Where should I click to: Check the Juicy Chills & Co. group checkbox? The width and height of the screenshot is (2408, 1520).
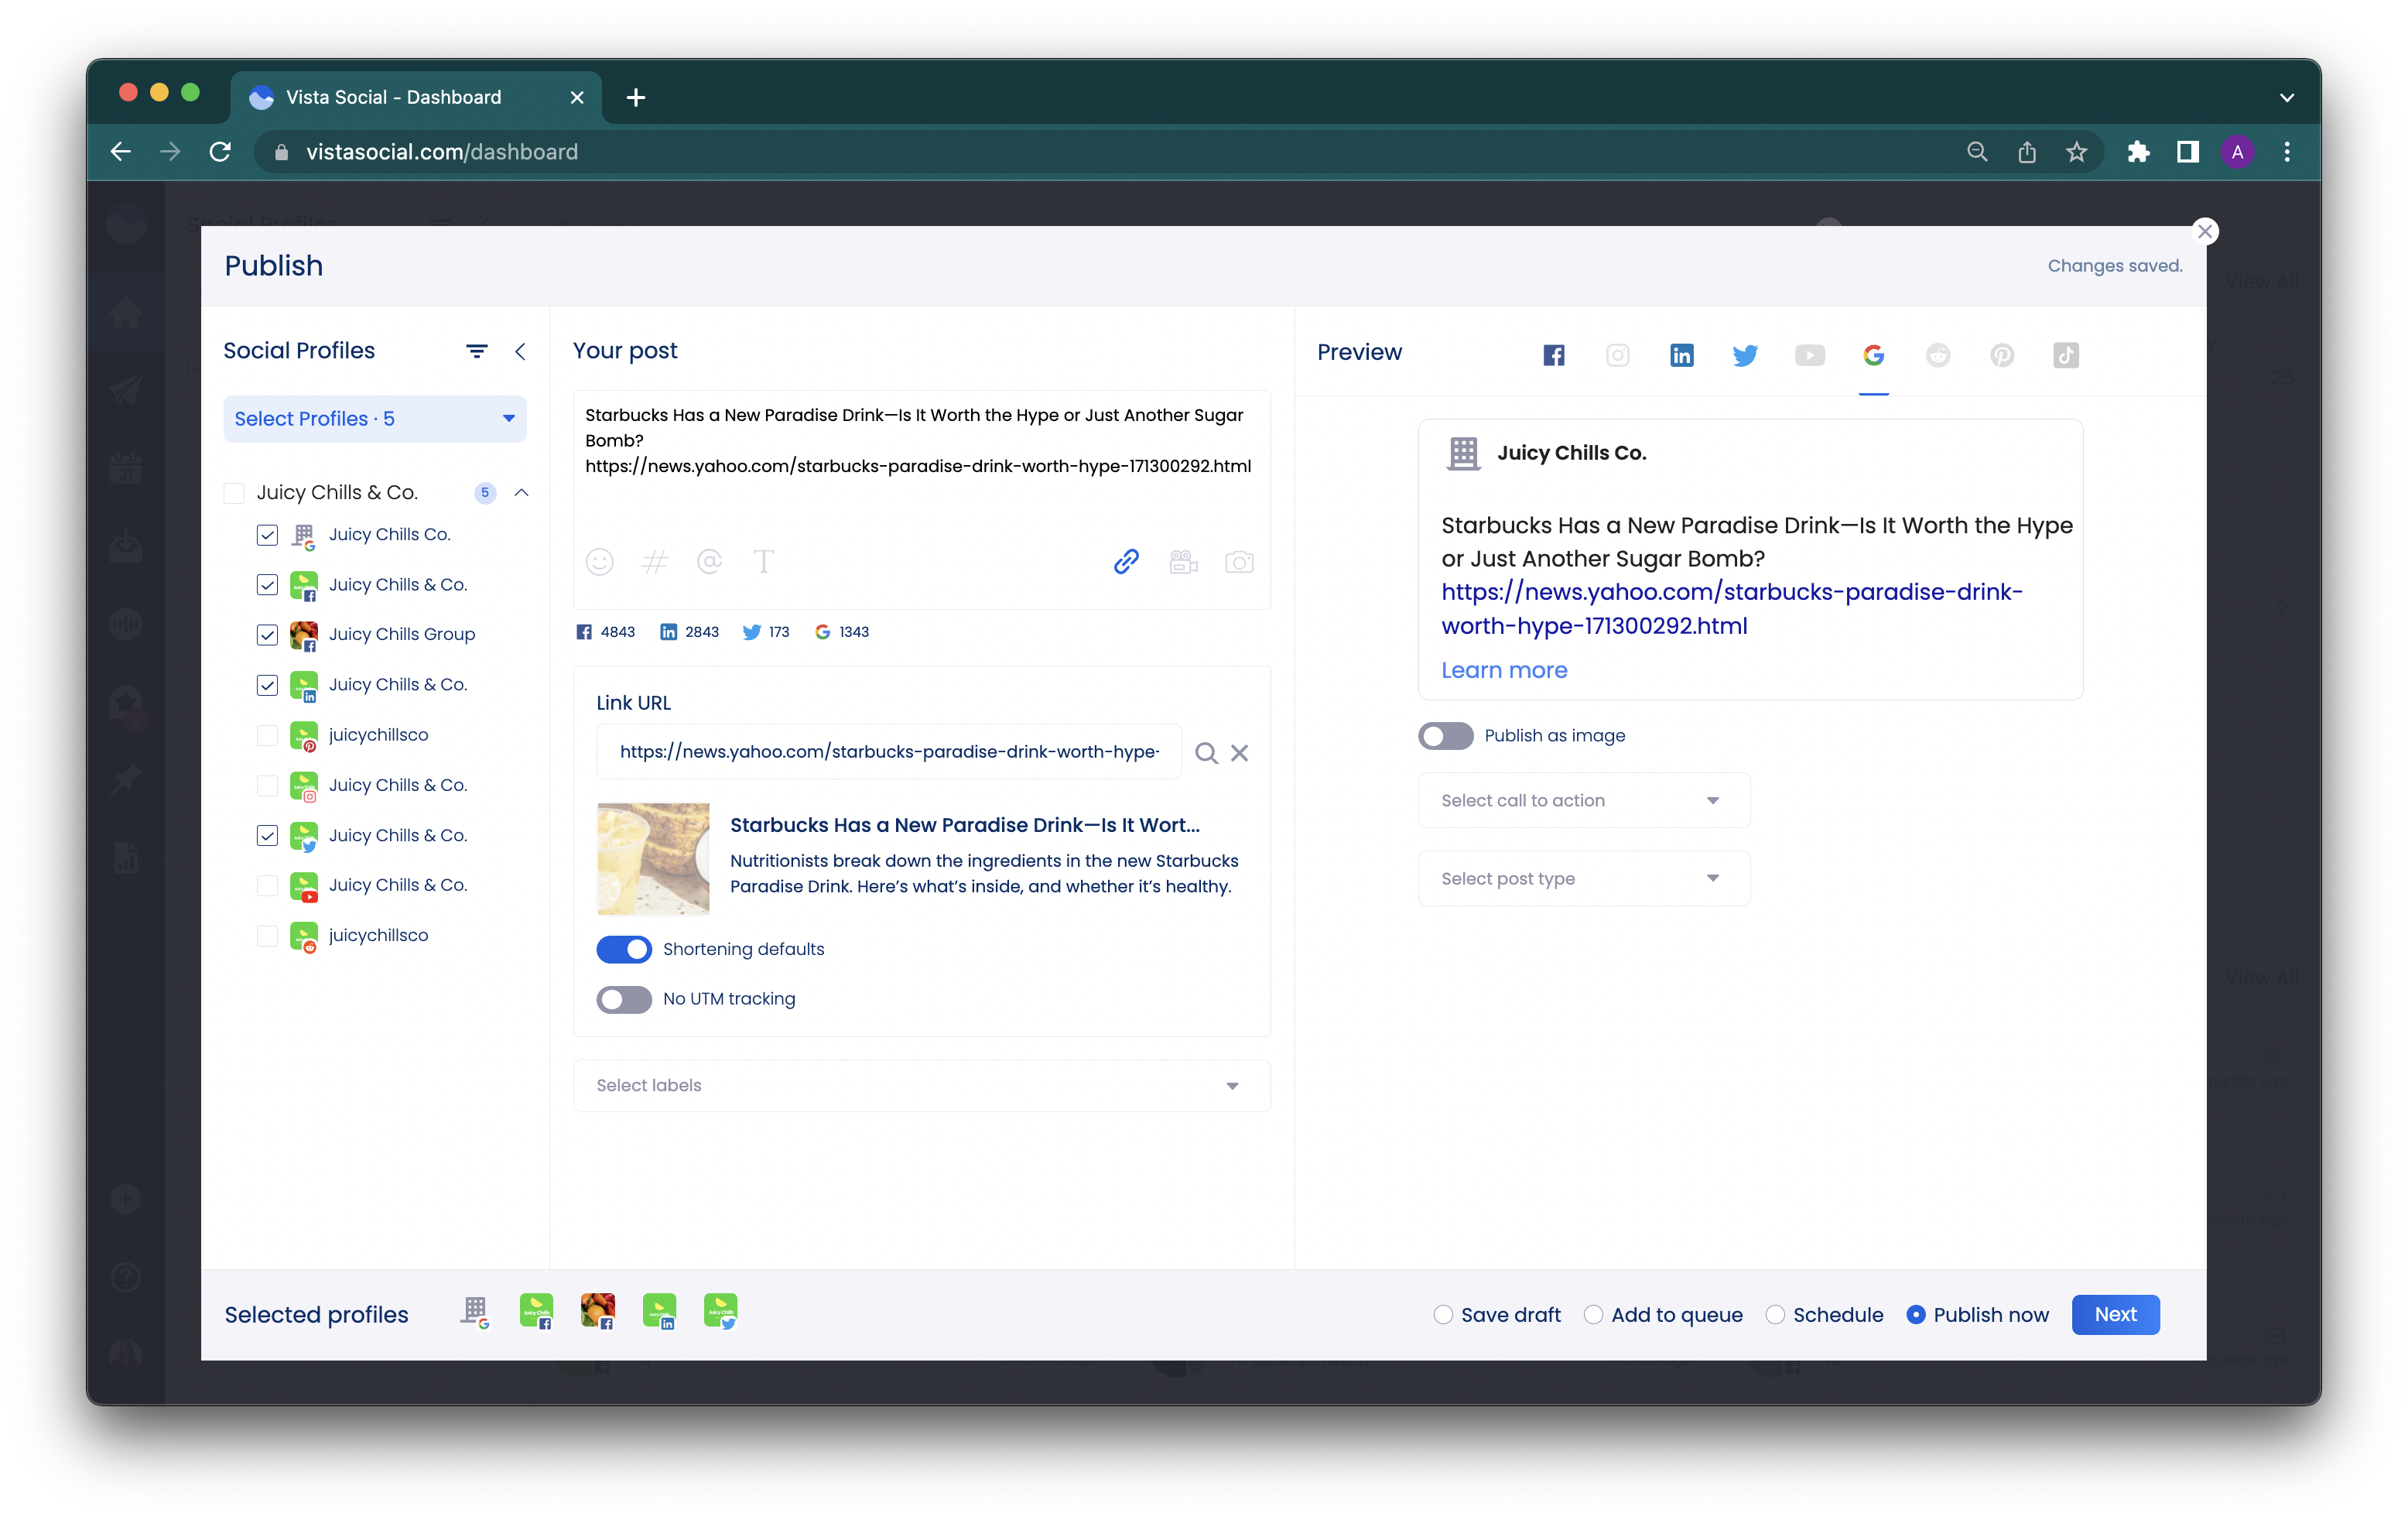pos(234,493)
